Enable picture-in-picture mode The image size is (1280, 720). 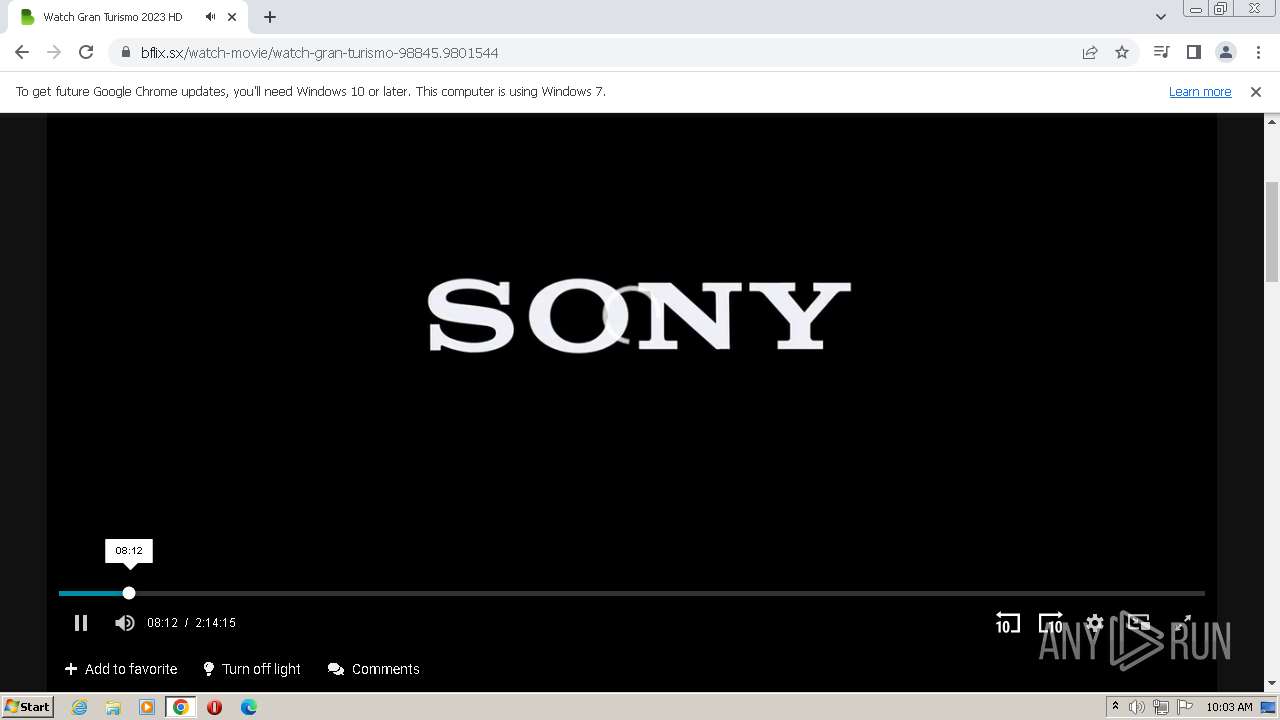[1138, 623]
